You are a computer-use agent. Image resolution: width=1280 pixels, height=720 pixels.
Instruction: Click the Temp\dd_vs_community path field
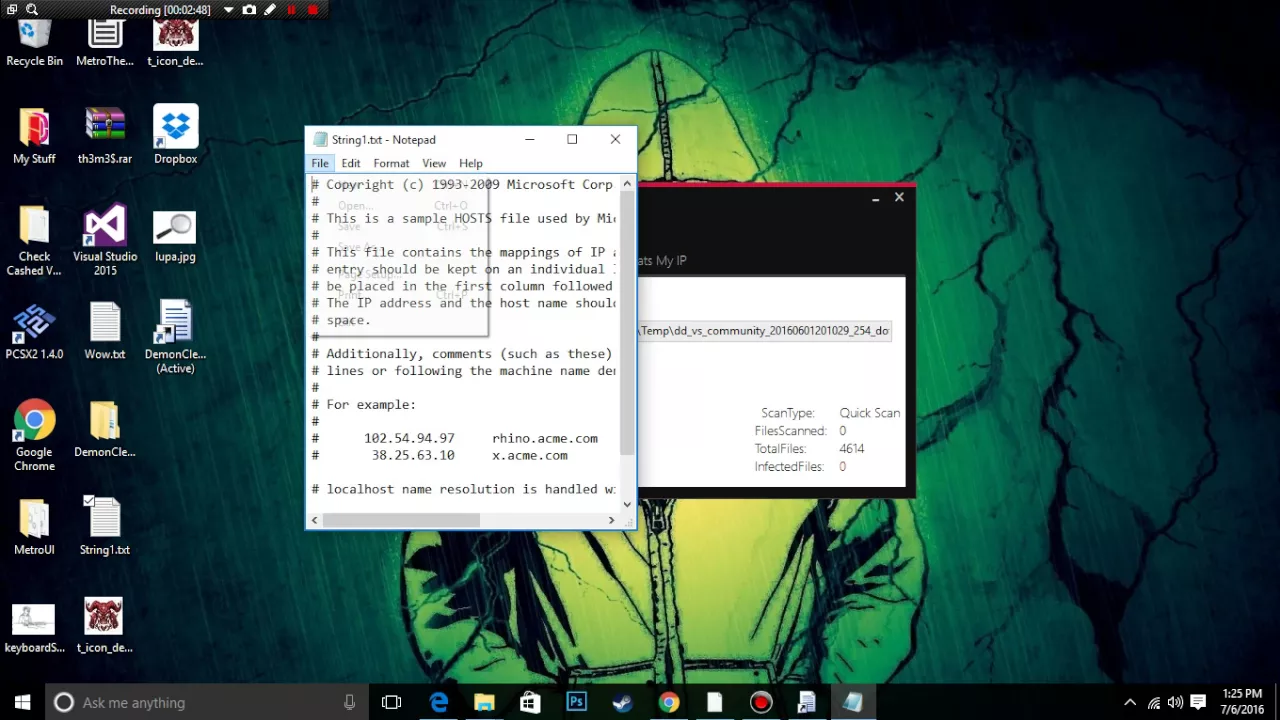[x=764, y=331]
